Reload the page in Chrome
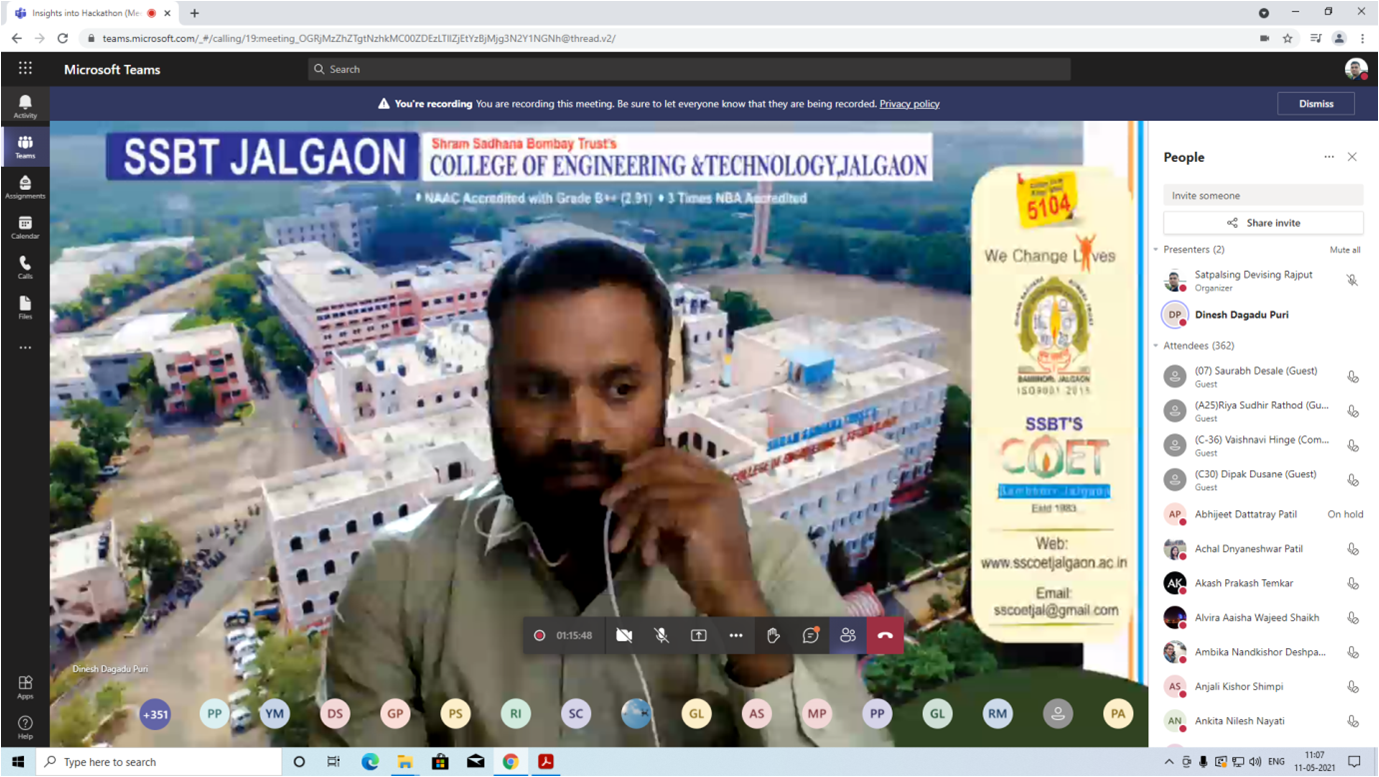Viewport: 1379px width, 777px height. [63, 38]
